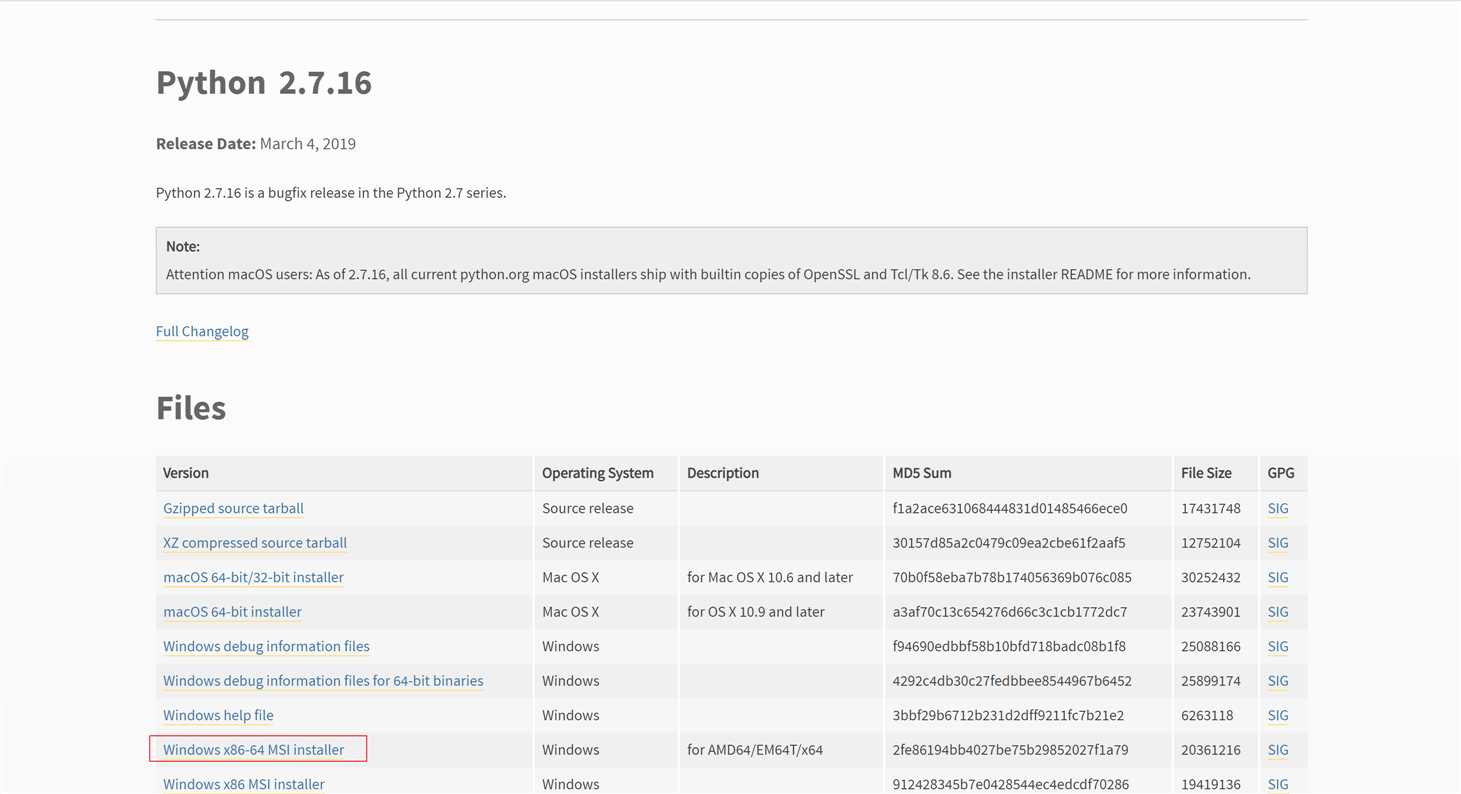Click the Release Date March 4, 2019 text
Viewport: 1461px width, 794px height.
pos(256,143)
